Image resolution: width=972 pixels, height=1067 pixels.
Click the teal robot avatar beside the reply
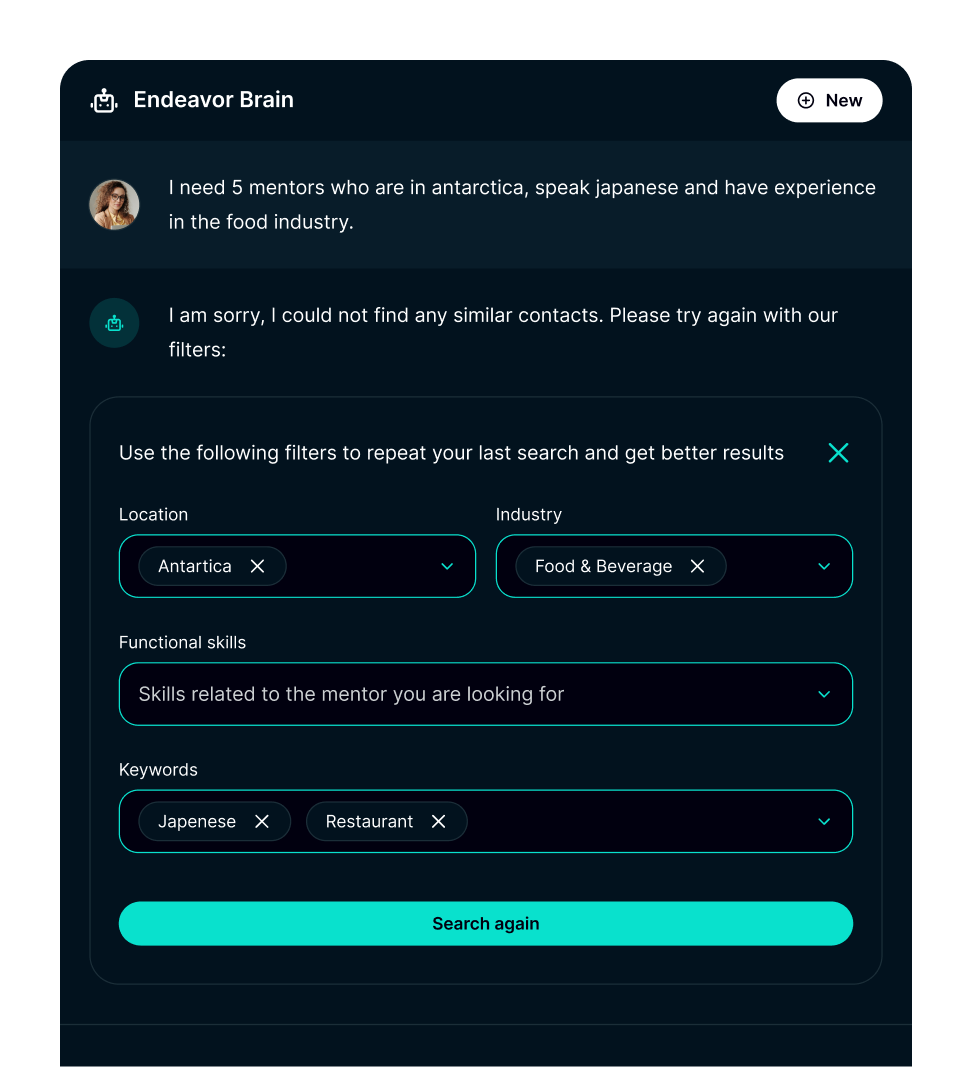tap(114, 322)
